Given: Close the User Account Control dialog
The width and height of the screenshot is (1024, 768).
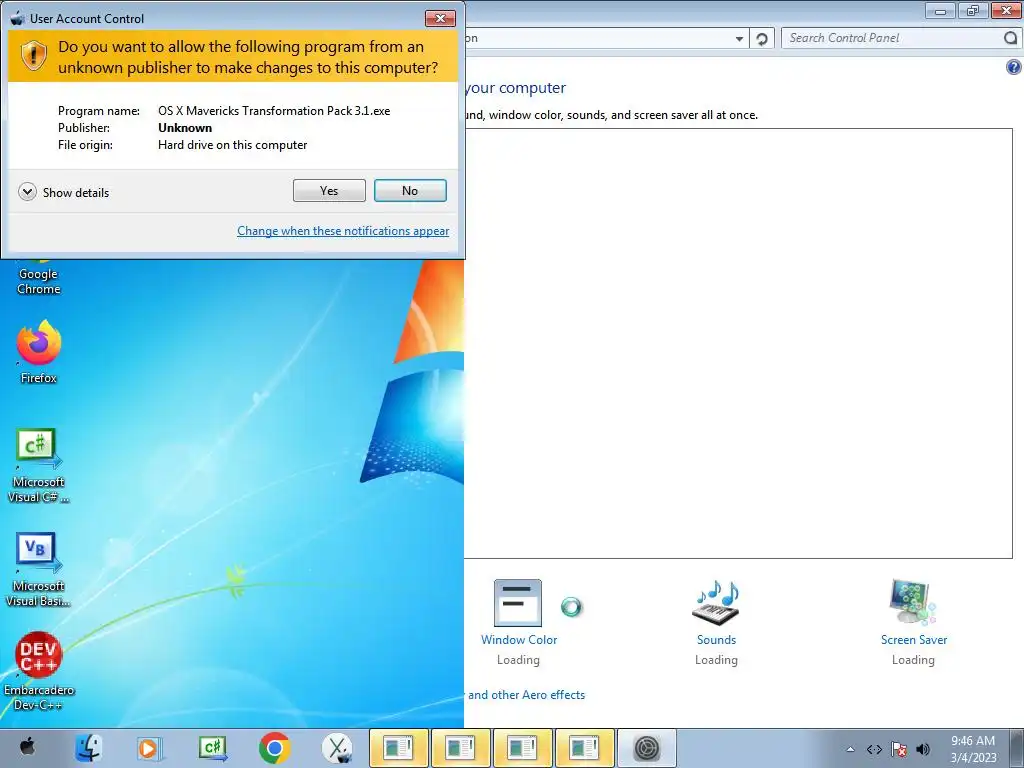Looking at the screenshot, I should pos(440,18).
